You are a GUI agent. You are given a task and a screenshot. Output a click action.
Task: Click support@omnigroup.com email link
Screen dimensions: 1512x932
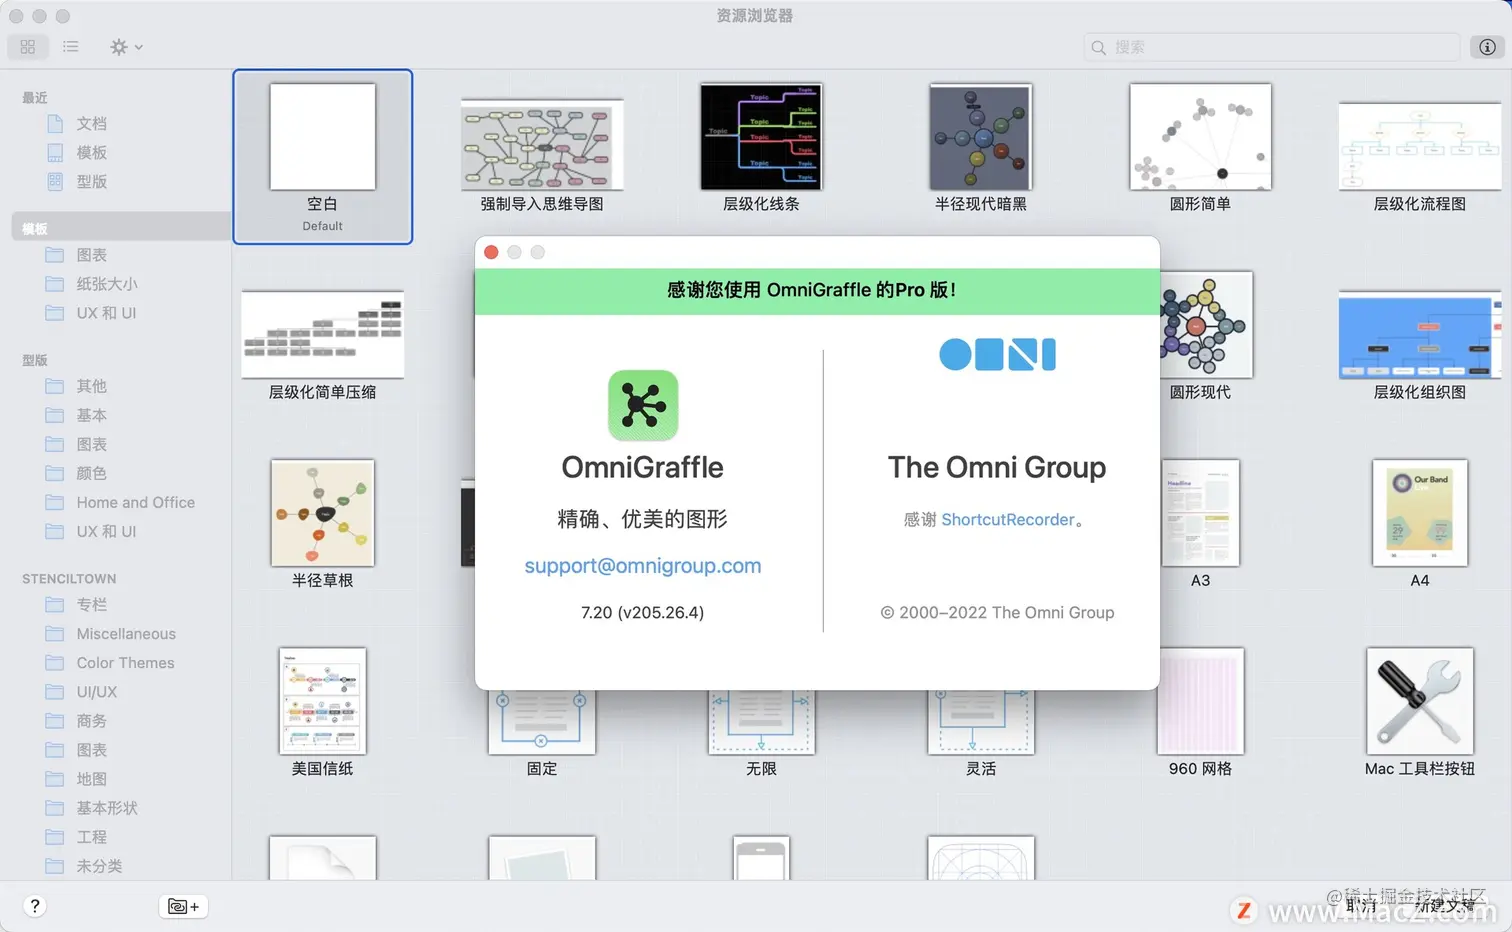point(643,566)
